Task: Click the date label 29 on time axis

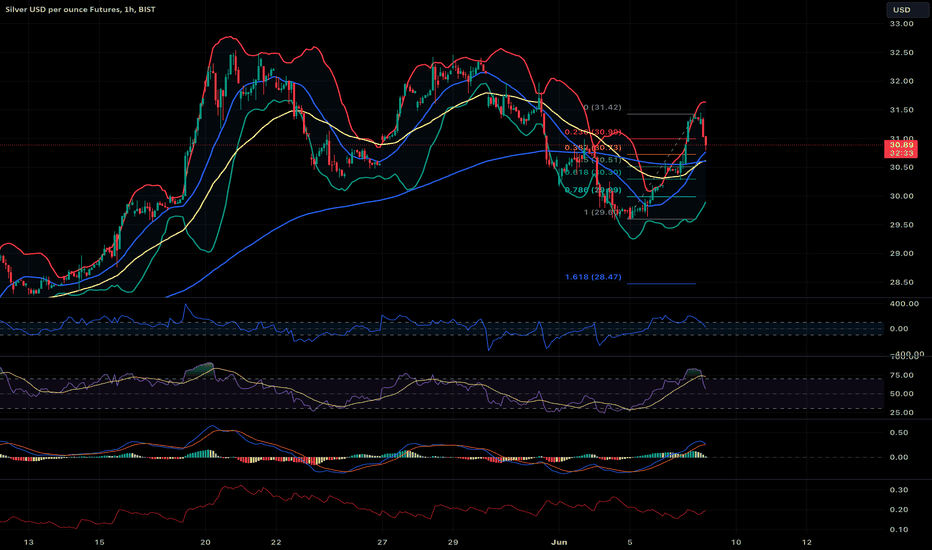Action: click(453, 542)
